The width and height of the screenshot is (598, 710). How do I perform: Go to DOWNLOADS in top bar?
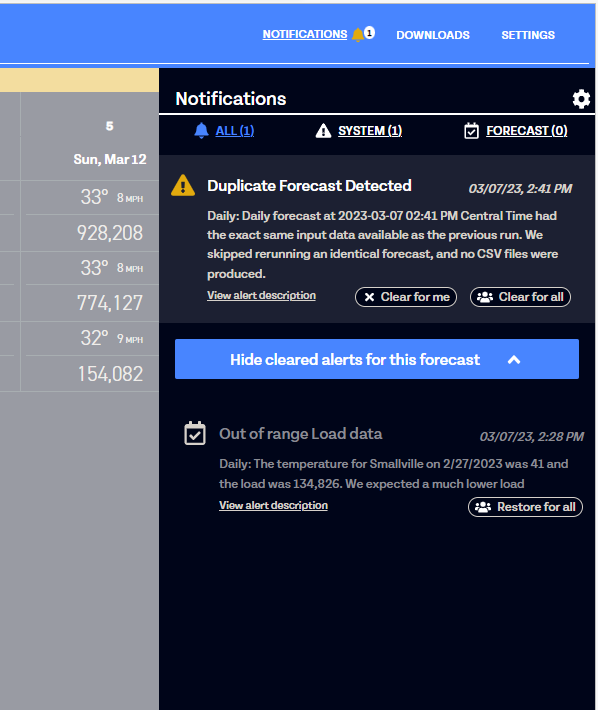[x=433, y=35]
